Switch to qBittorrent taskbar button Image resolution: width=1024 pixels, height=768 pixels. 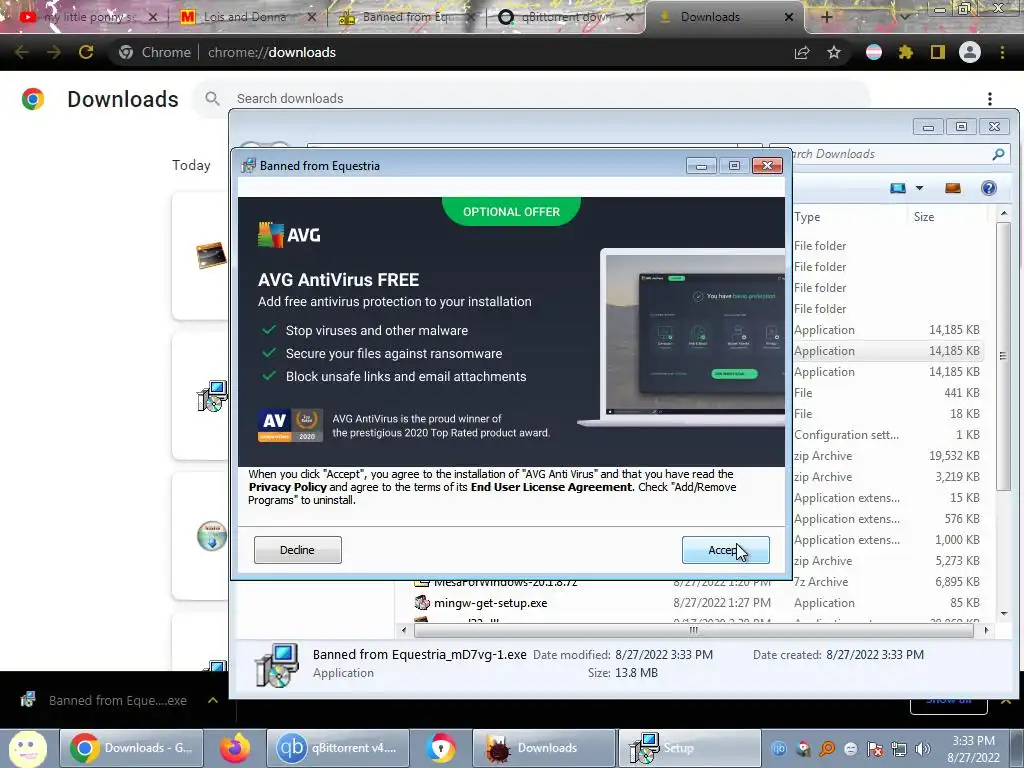tap(338, 748)
